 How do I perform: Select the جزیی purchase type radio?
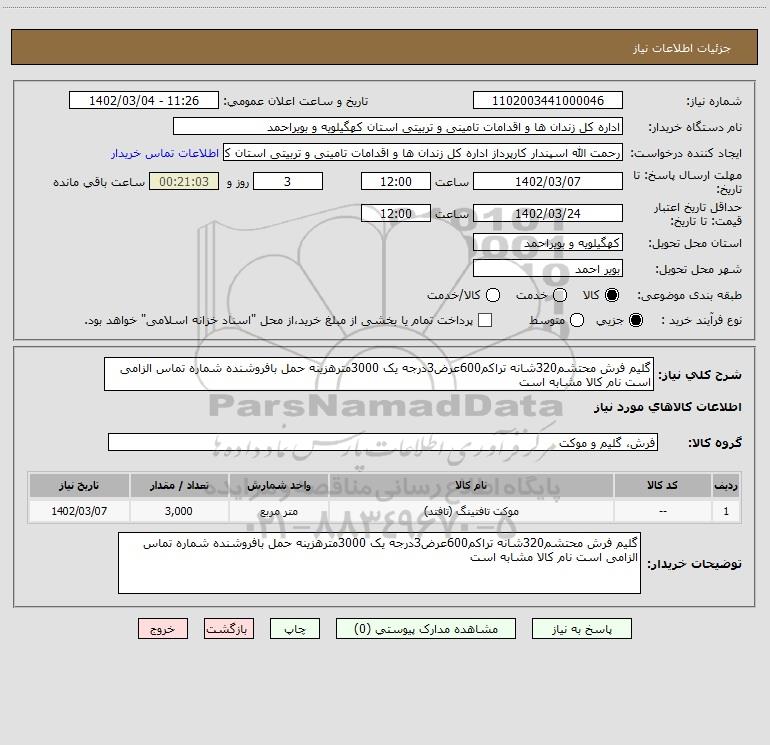click(x=635, y=321)
